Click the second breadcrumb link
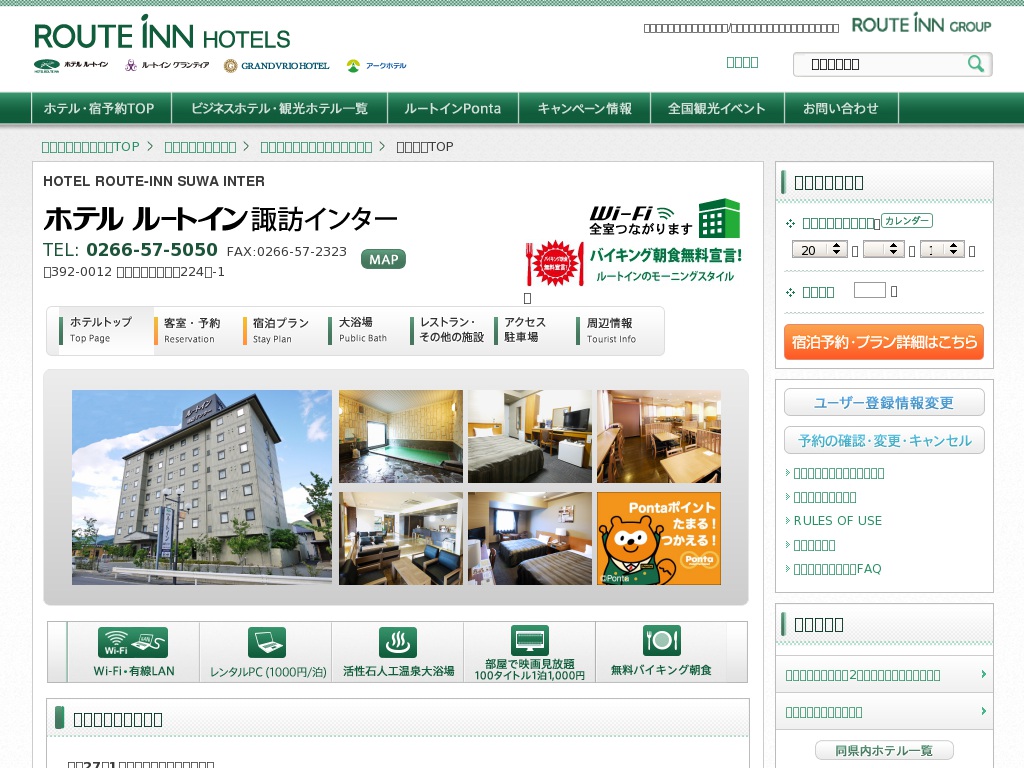This screenshot has height=768, width=1024. tap(200, 147)
